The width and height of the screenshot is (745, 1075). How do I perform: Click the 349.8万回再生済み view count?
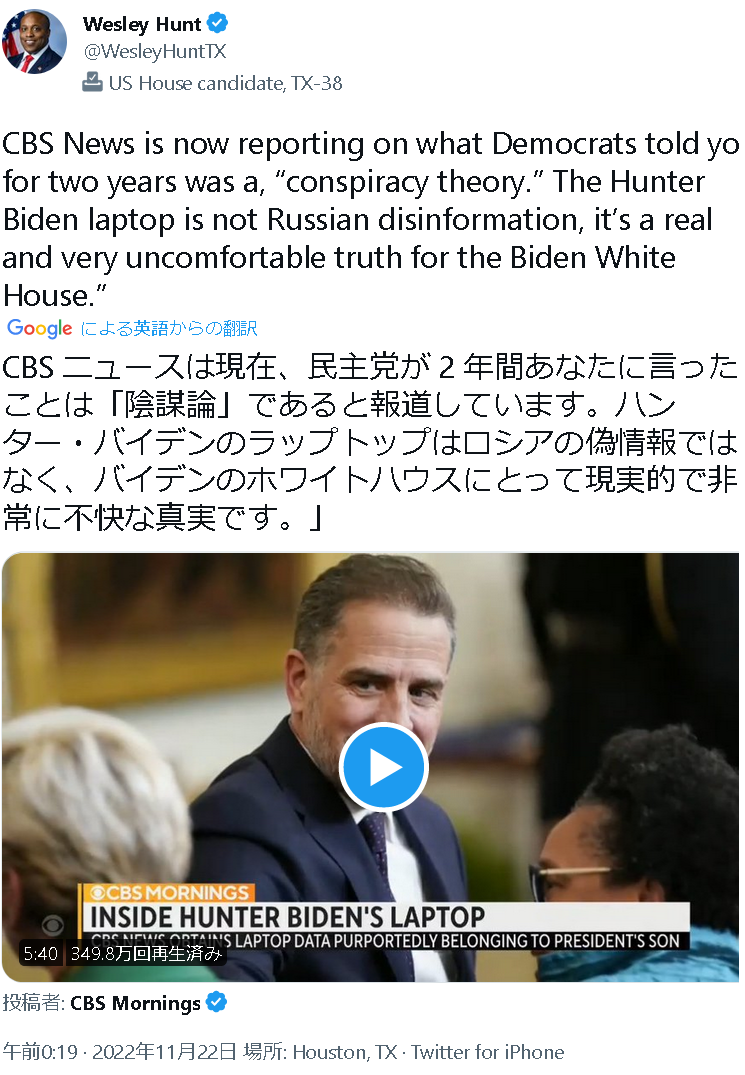pyautogui.click(x=146, y=954)
